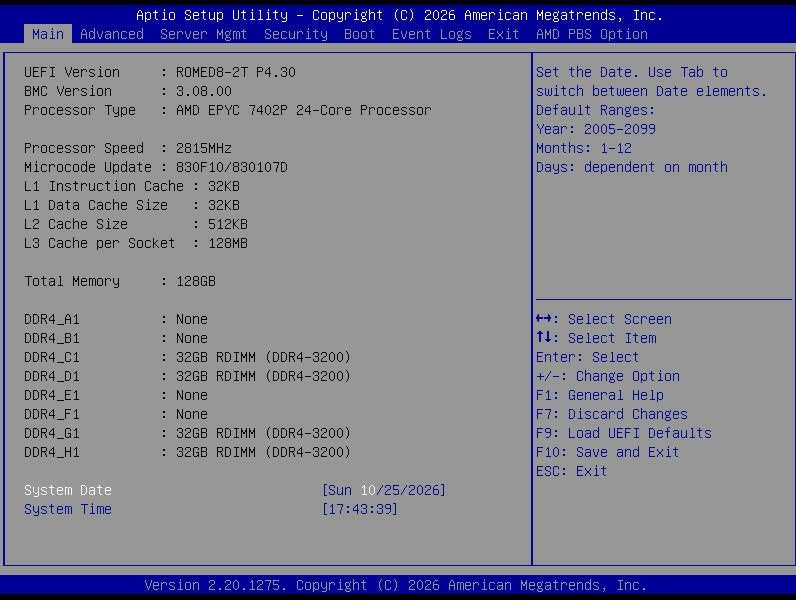Click the BMC version value 3.08.00
This screenshot has height=603, width=796.
pyautogui.click(x=204, y=91)
